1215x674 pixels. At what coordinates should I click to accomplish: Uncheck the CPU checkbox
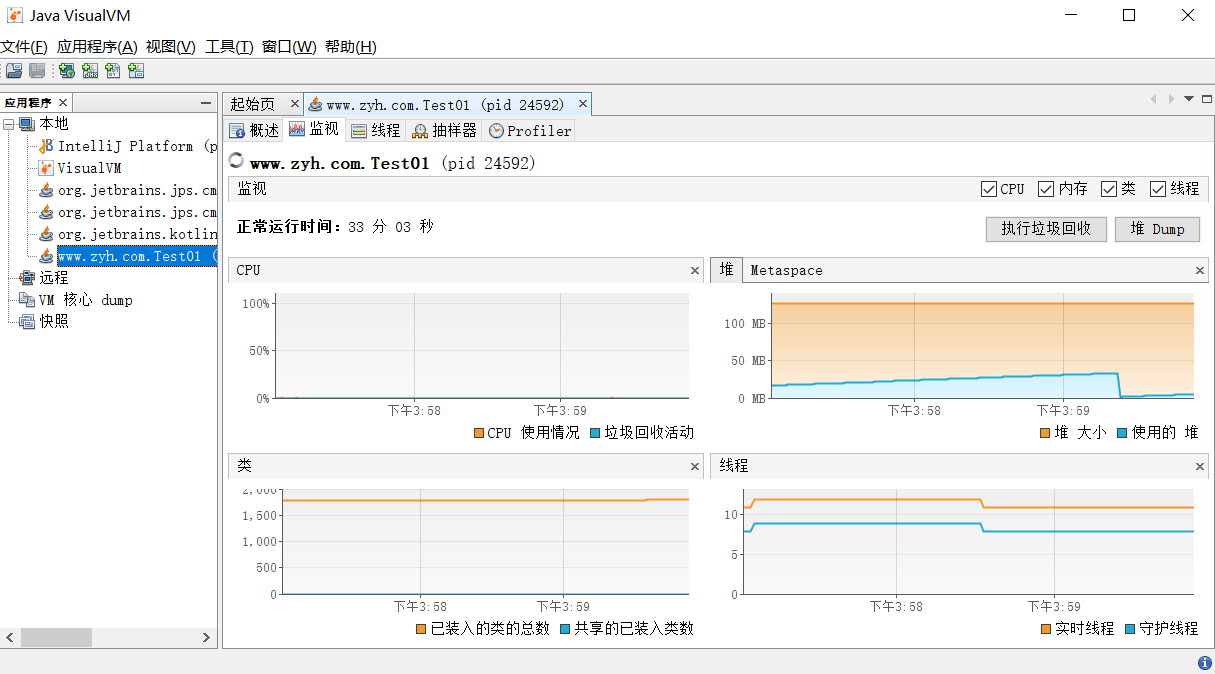point(989,189)
